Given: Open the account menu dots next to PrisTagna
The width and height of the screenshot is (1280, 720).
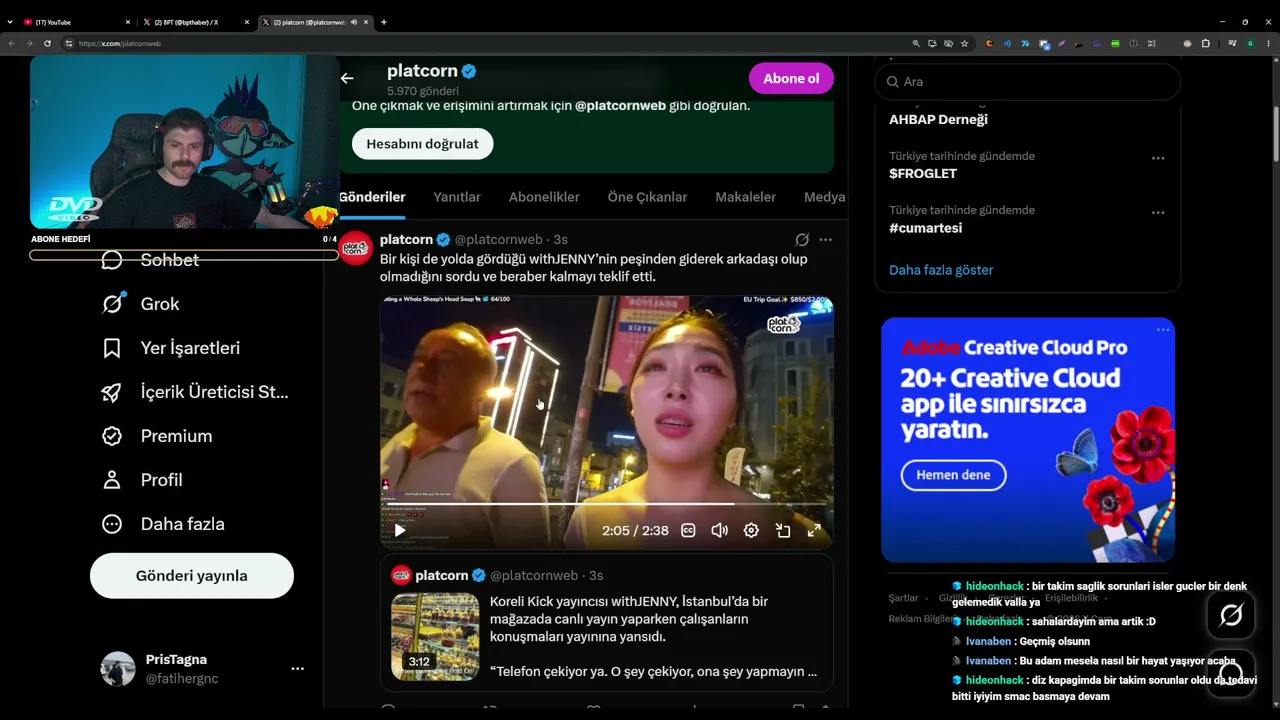Looking at the screenshot, I should 297,669.
